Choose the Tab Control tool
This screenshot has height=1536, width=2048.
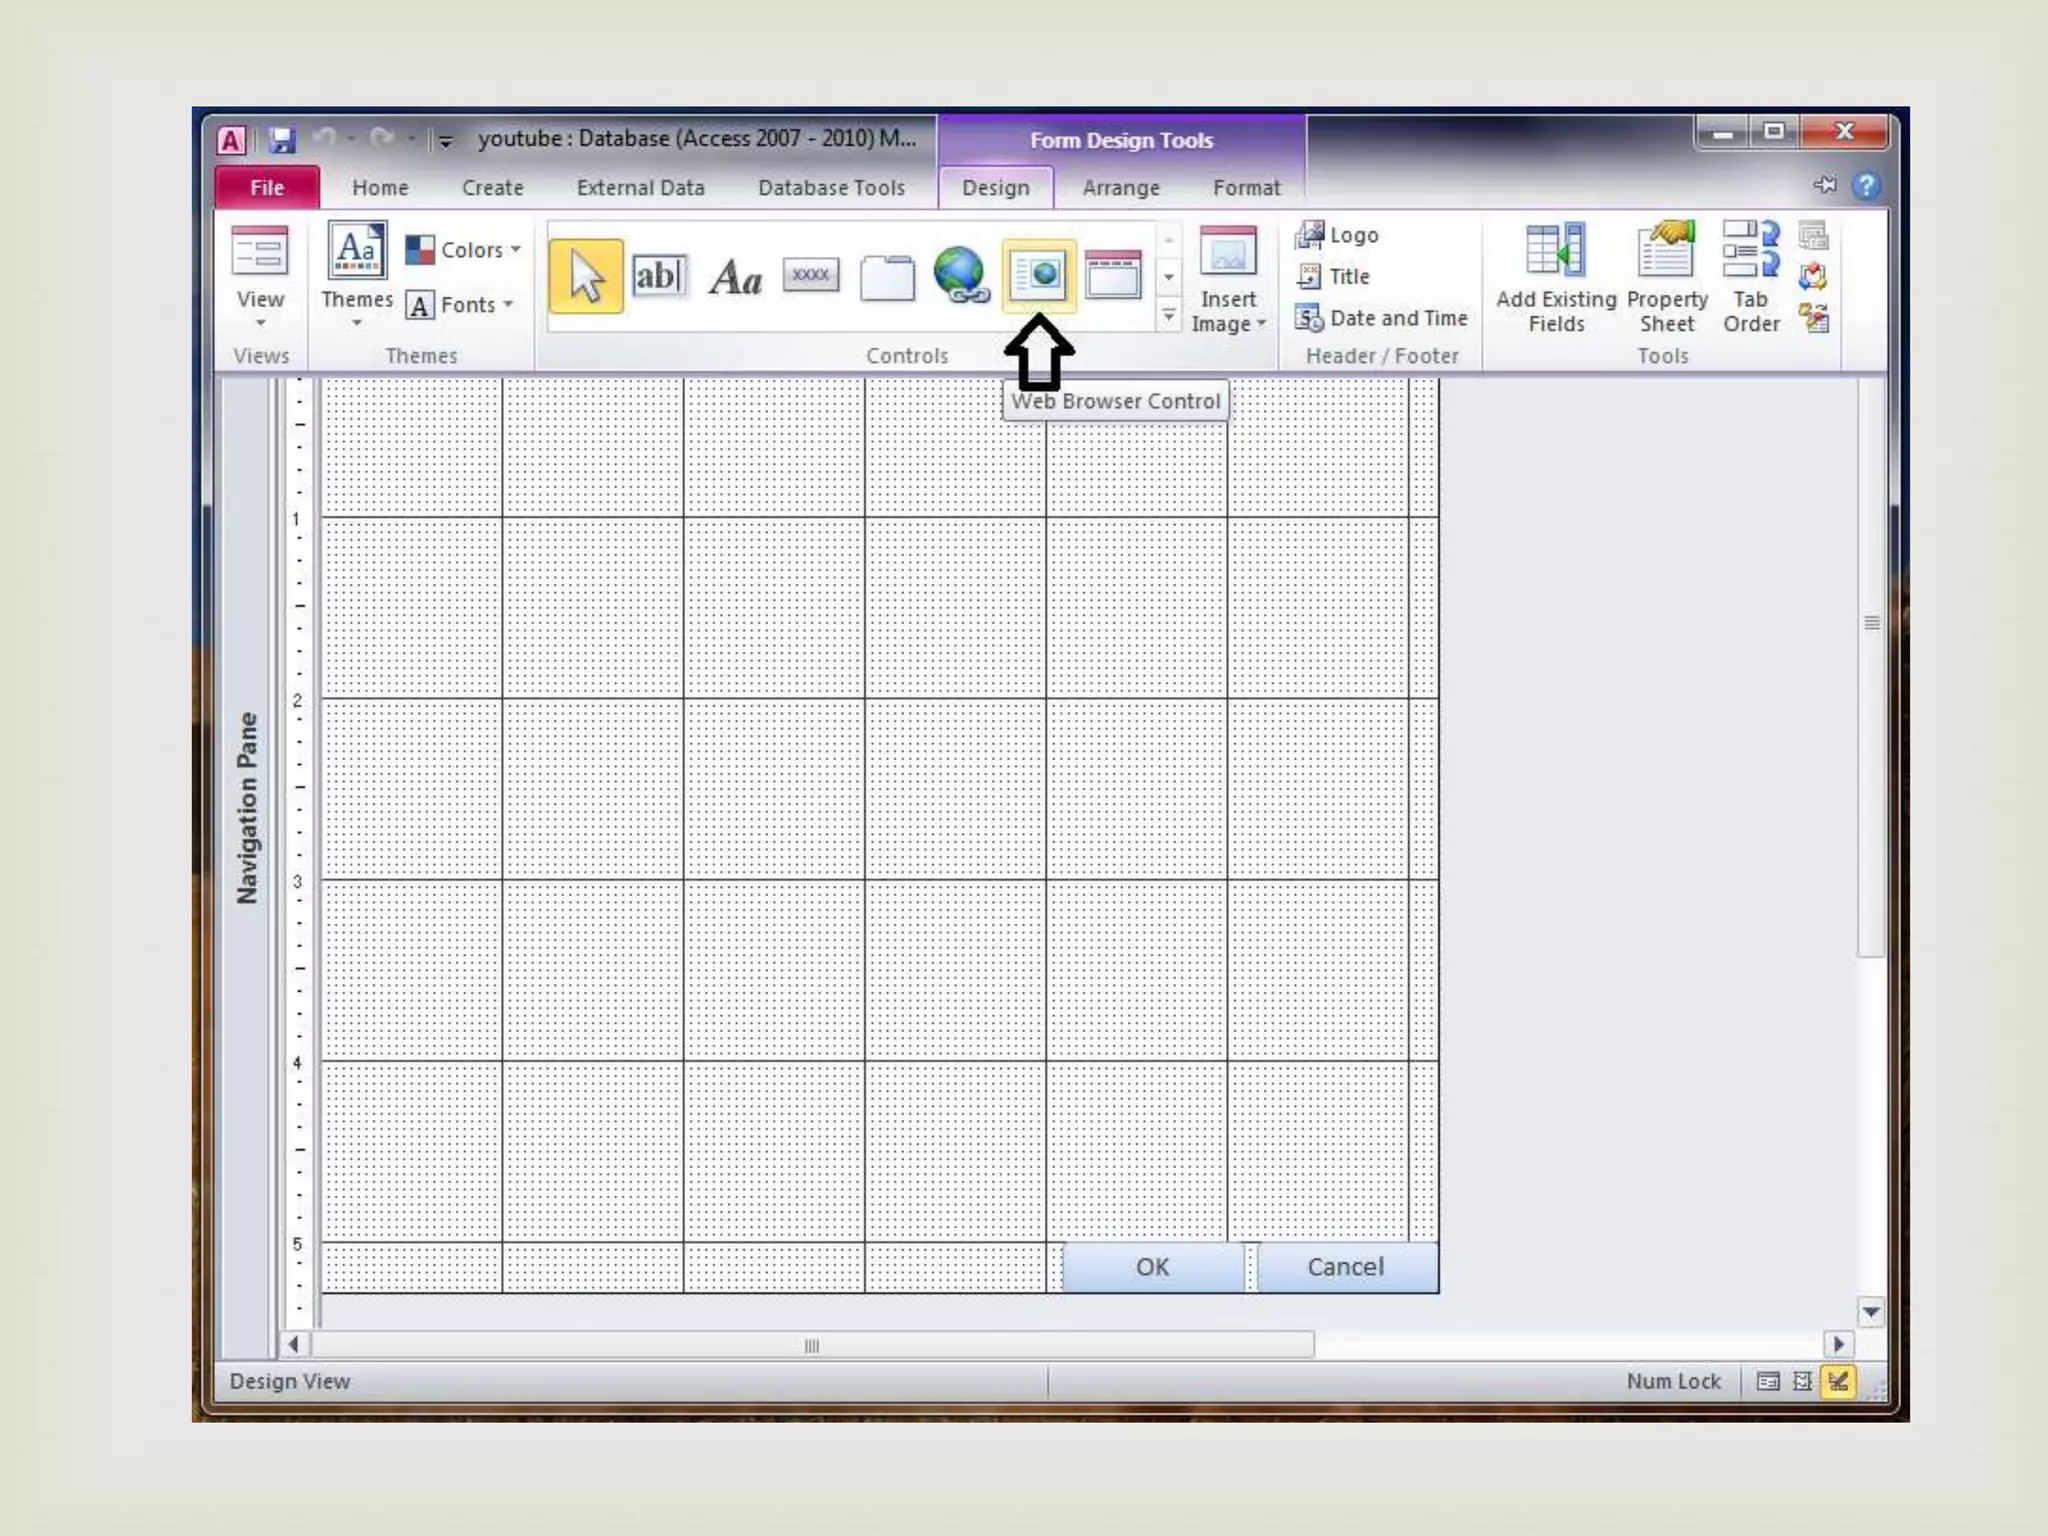click(x=887, y=277)
